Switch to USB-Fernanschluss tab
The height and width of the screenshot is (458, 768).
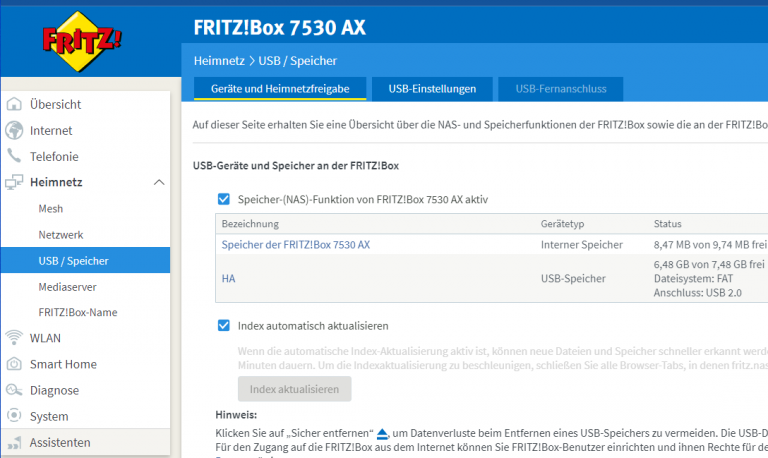point(561,89)
